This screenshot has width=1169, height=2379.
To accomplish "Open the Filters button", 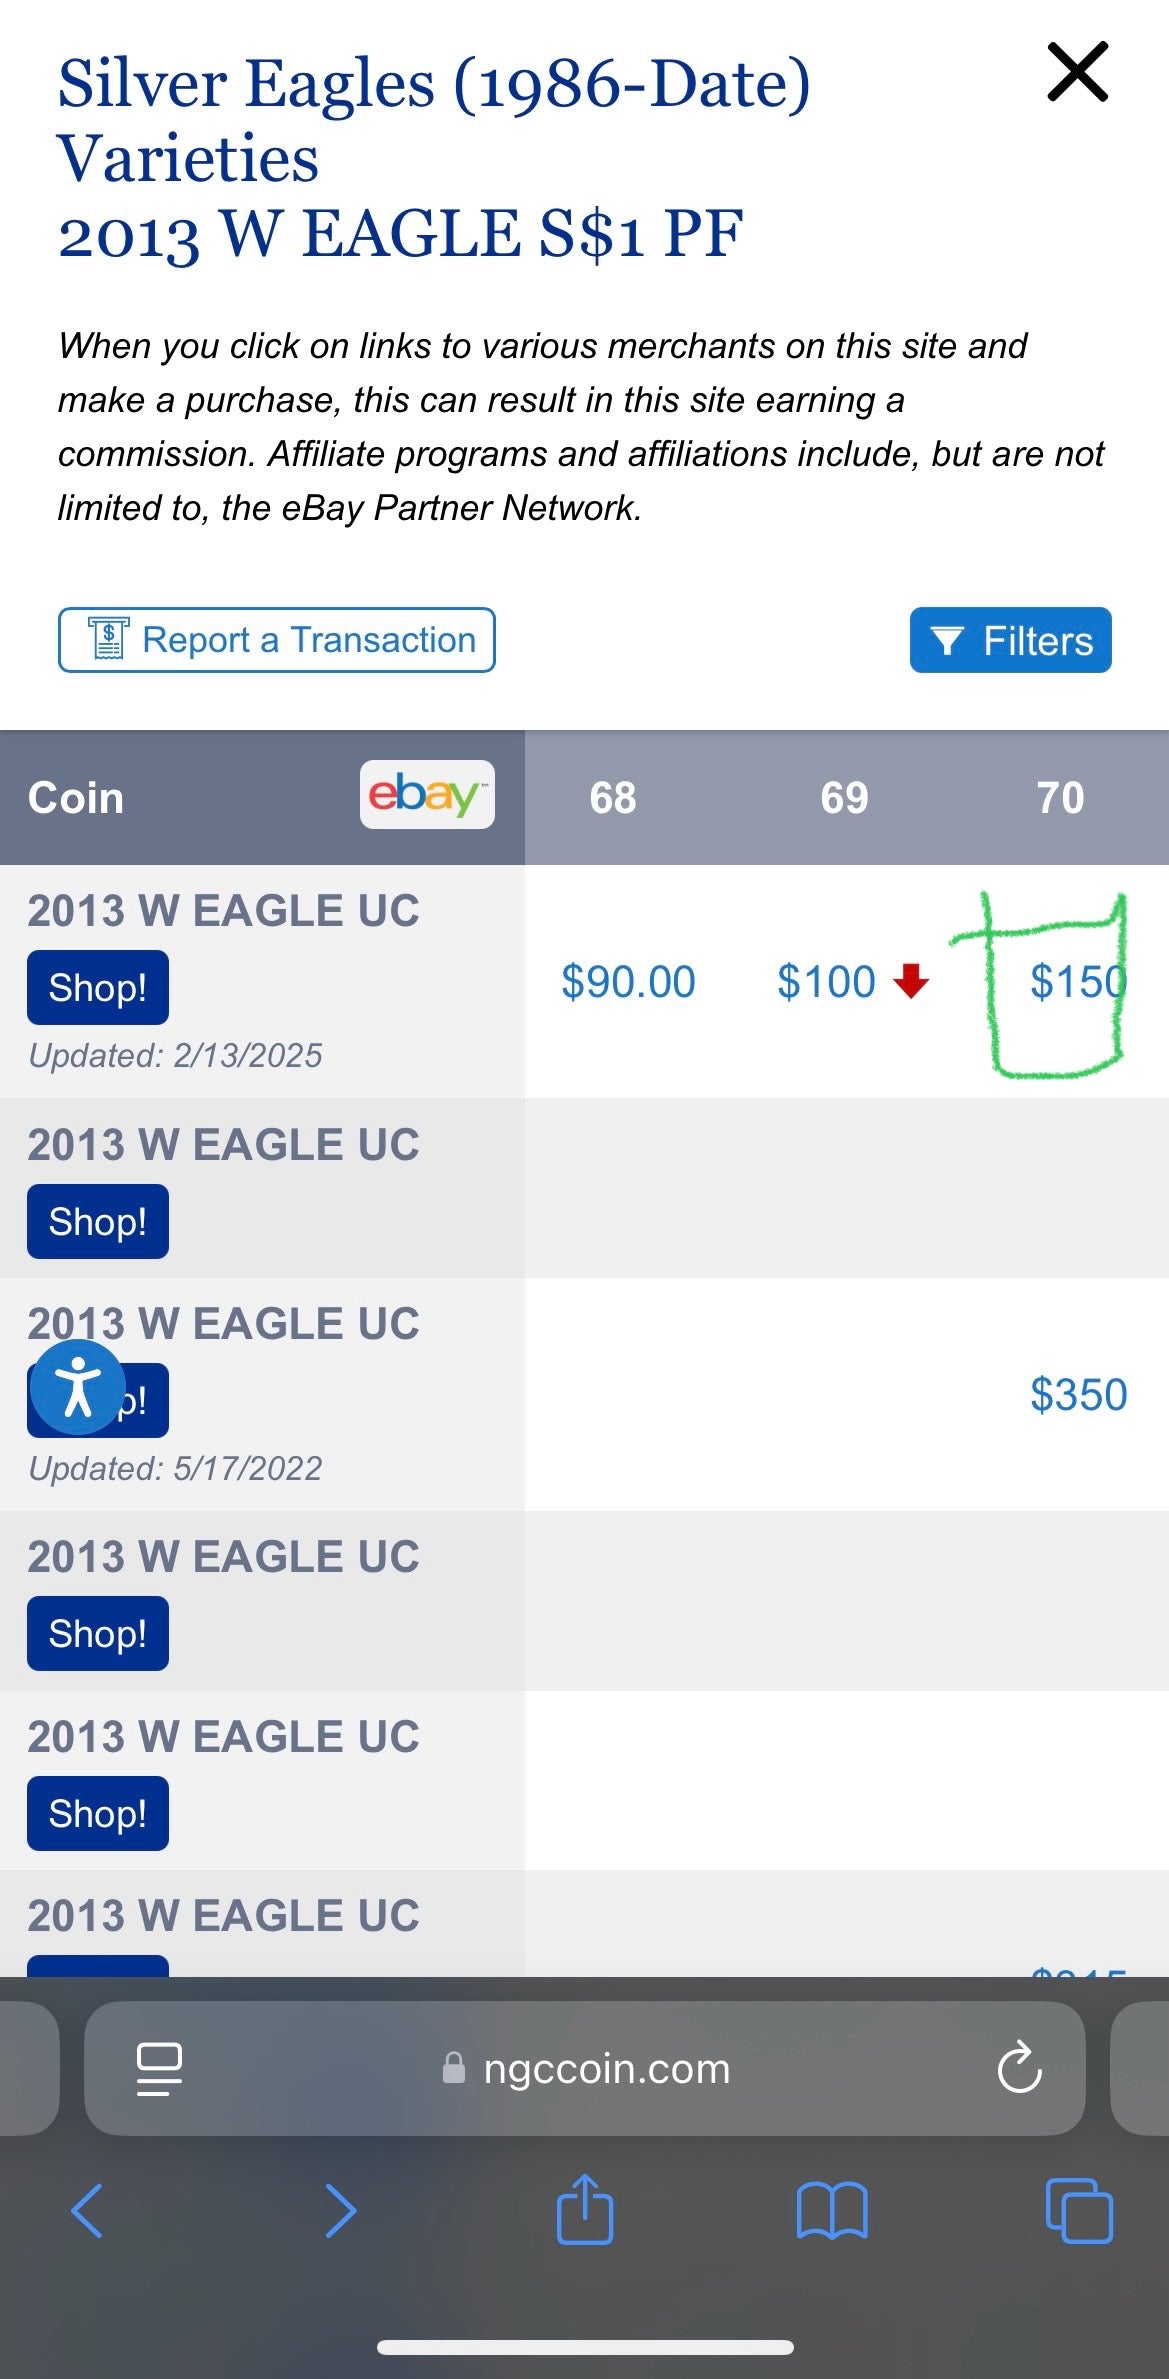I will [1010, 640].
